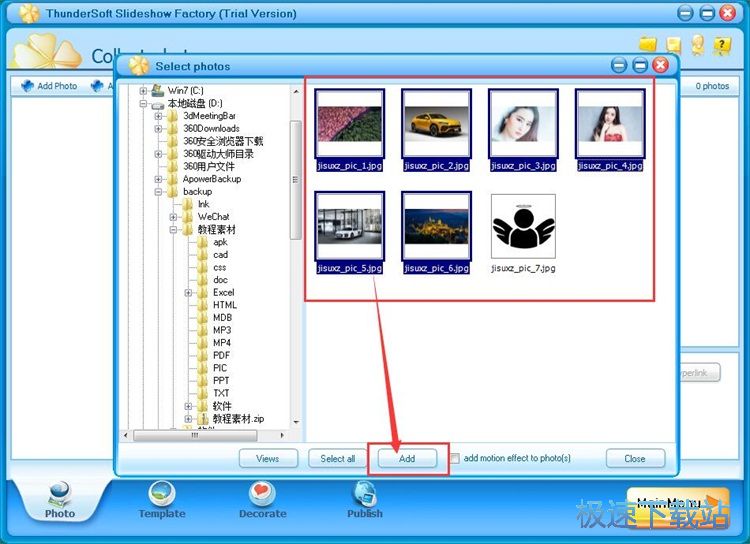Expand the 360驱动大师目录 folder node
The image size is (750, 544).
tap(158, 154)
